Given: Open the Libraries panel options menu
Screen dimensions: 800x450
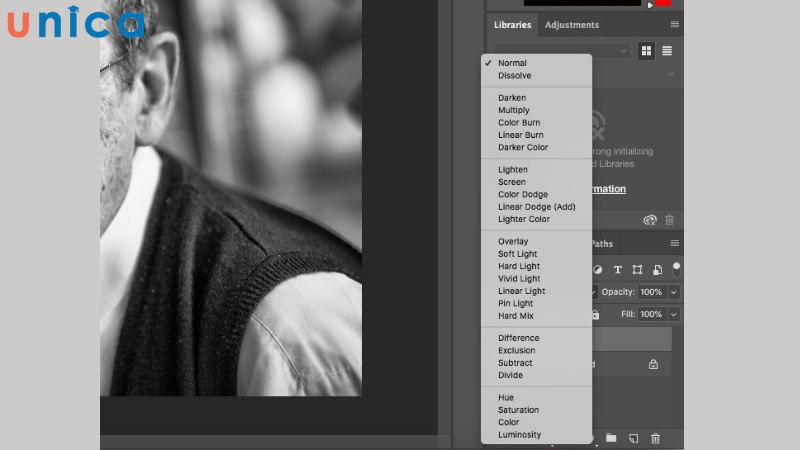Looking at the screenshot, I should pos(675,24).
